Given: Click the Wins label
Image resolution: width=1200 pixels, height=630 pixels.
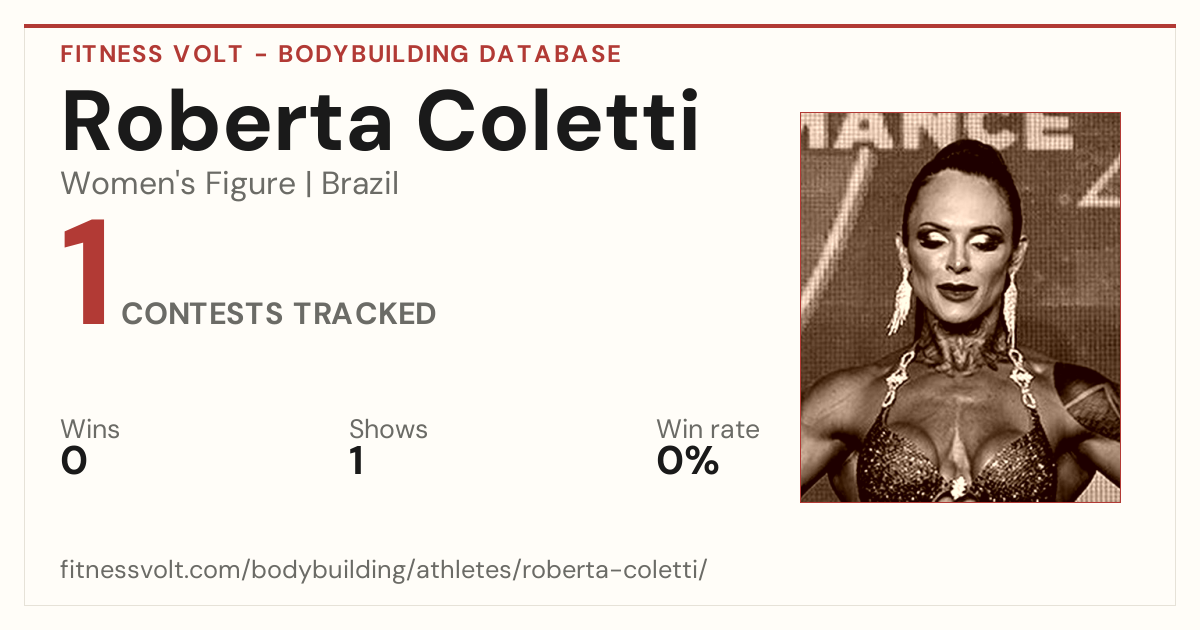Looking at the screenshot, I should click(x=90, y=430).
